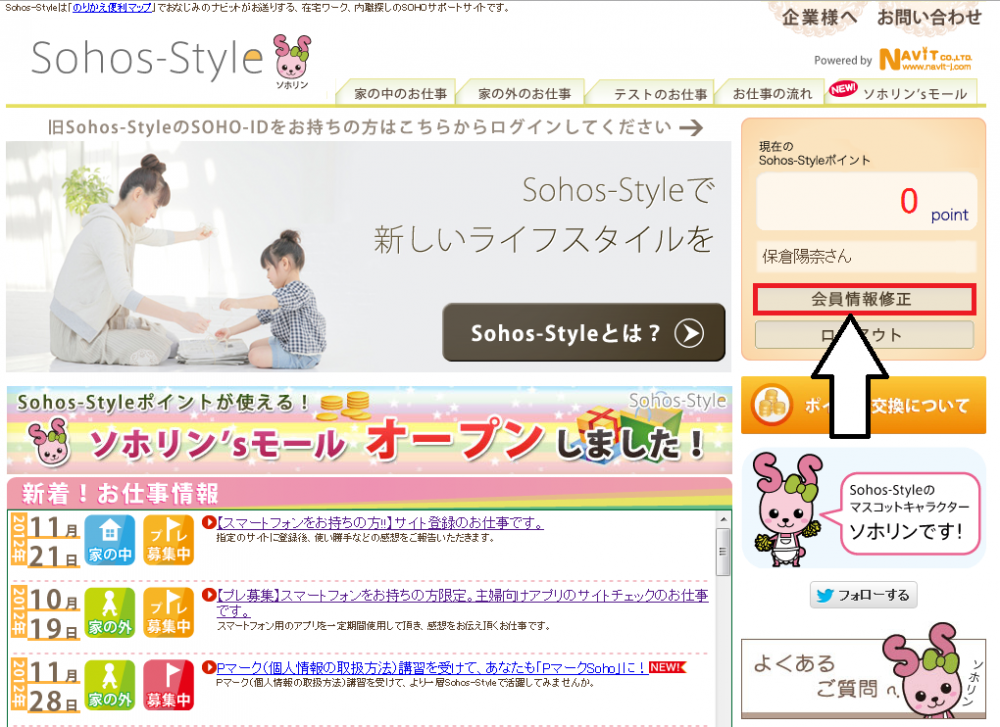Click the arrow after SOHO-ID login text
The image size is (1000, 727).
click(x=691, y=128)
